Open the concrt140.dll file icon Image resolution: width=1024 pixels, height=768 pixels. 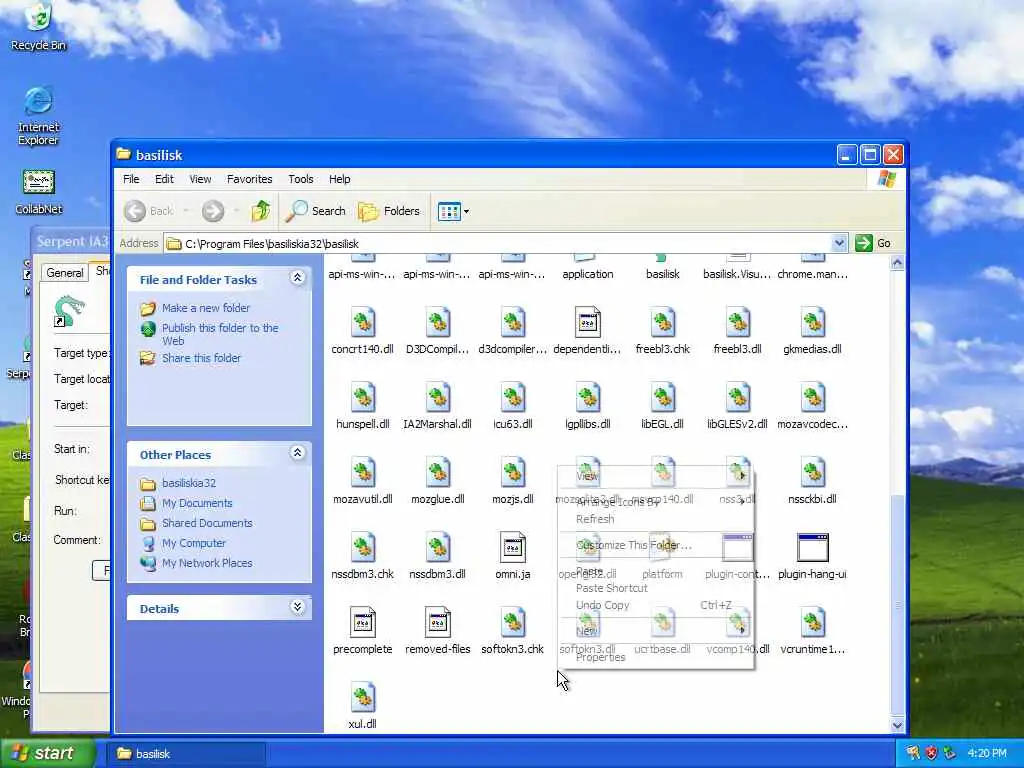point(362,323)
